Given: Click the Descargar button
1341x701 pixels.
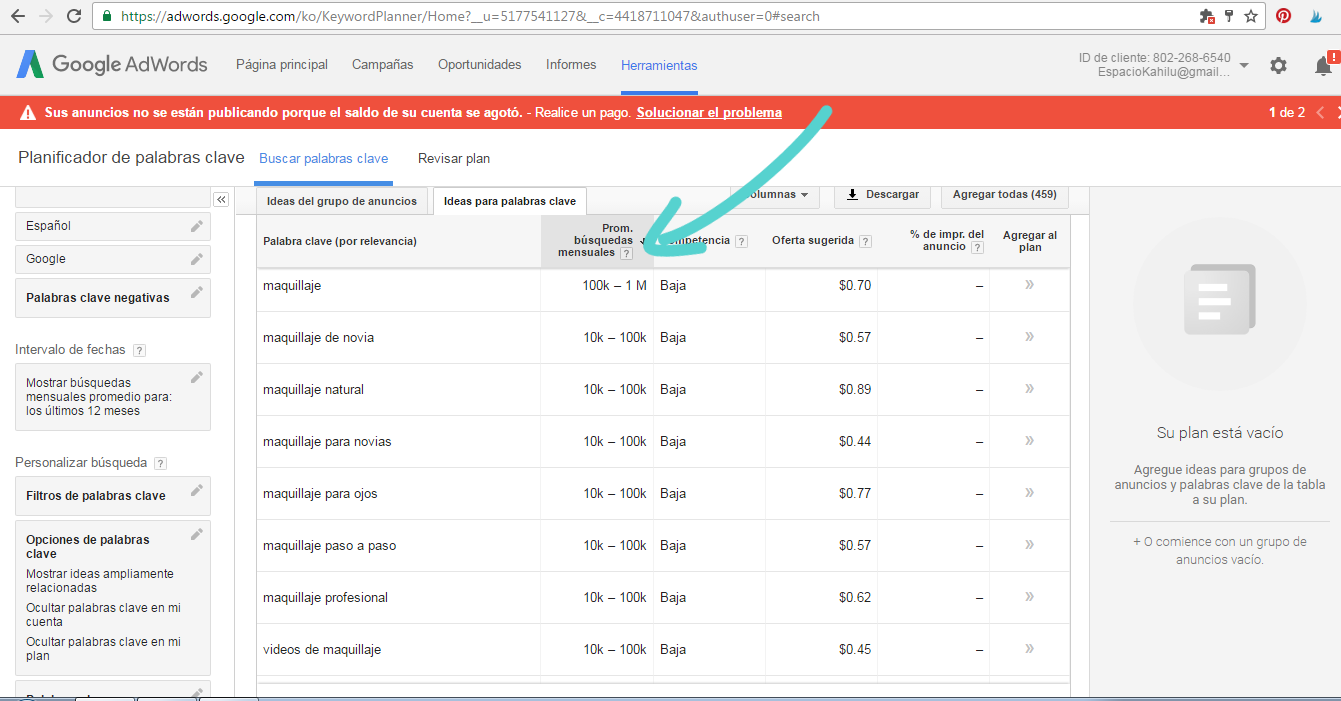Looking at the screenshot, I should (x=882, y=194).
